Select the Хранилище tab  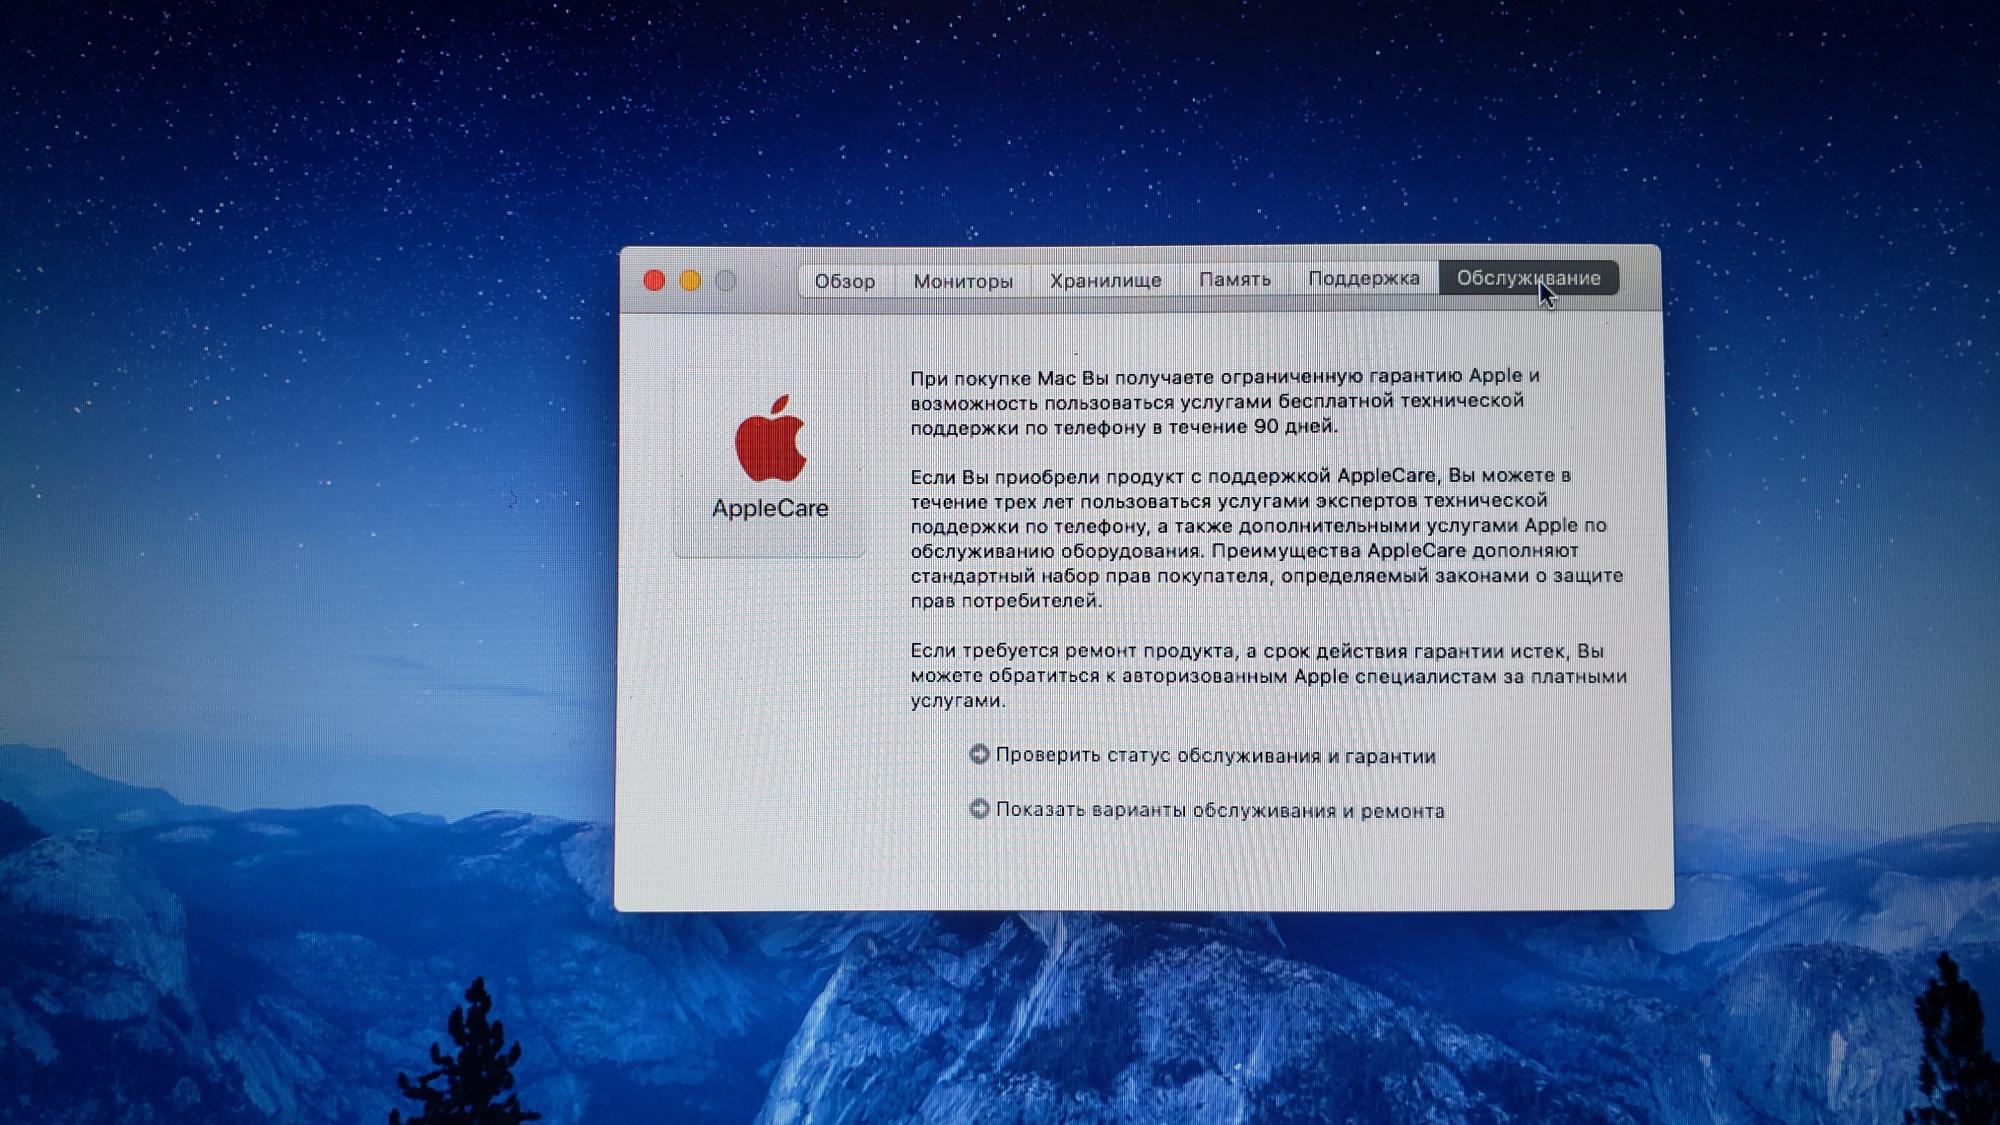coord(1106,280)
